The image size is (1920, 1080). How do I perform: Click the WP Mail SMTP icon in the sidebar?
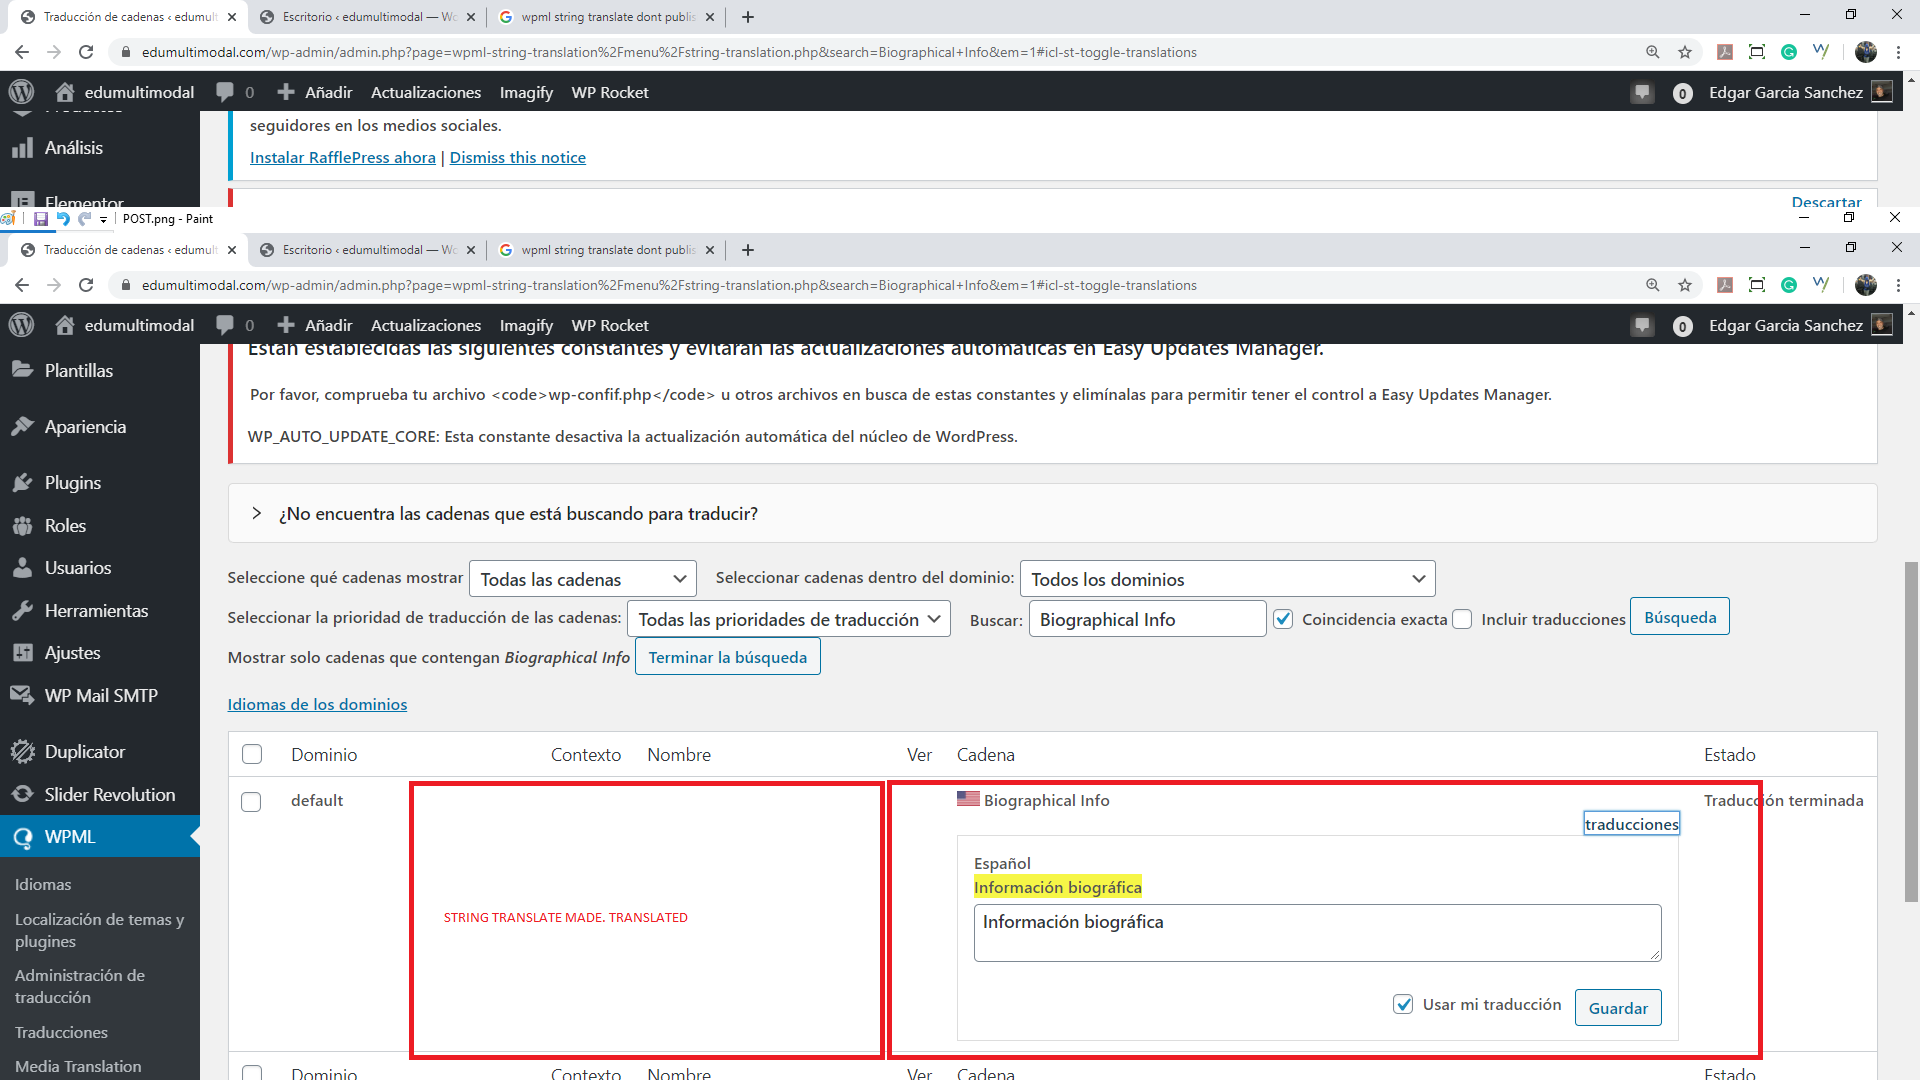pos(21,695)
